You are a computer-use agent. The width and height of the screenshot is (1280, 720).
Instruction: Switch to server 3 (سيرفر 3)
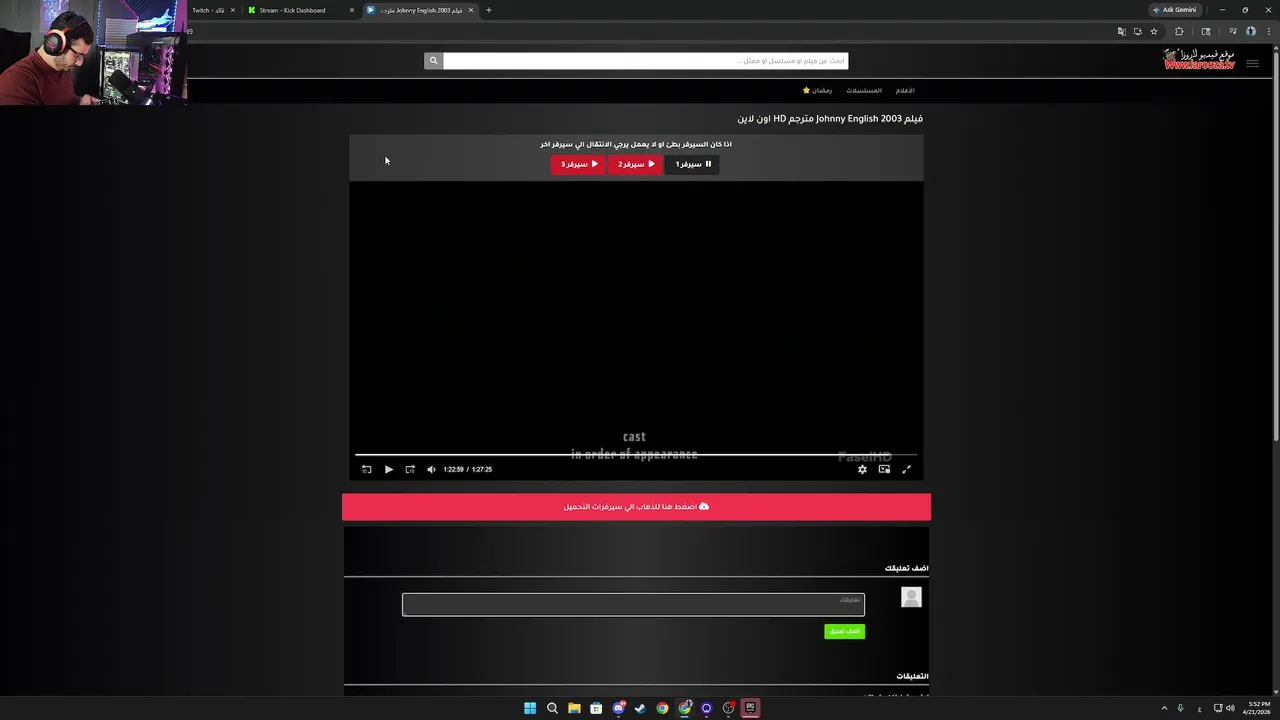(x=578, y=164)
